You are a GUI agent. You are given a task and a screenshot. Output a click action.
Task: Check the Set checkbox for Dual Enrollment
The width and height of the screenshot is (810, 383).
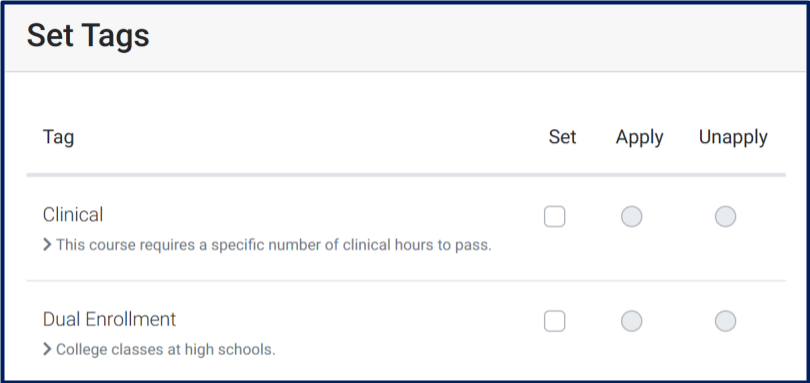(x=554, y=321)
